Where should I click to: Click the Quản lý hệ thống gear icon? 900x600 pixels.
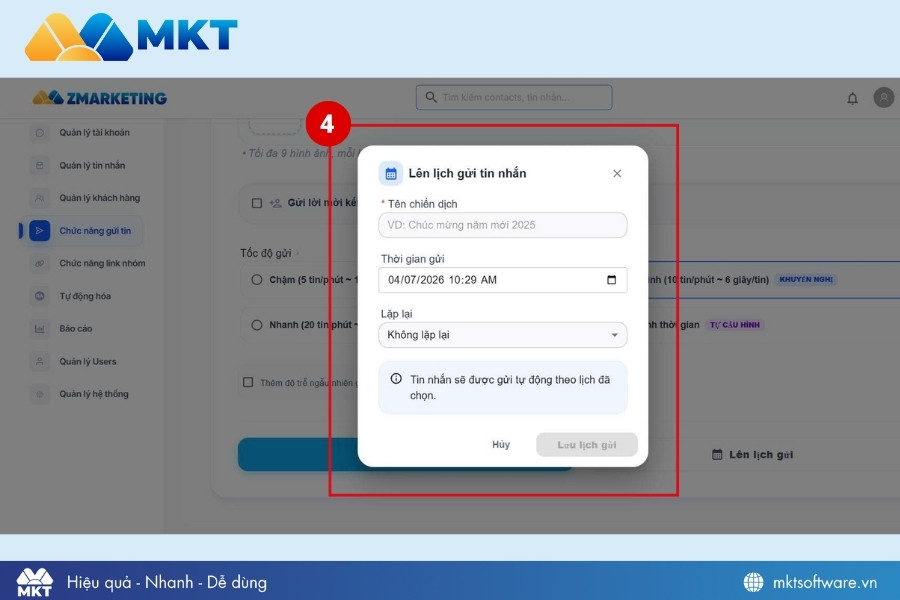[x=40, y=394]
